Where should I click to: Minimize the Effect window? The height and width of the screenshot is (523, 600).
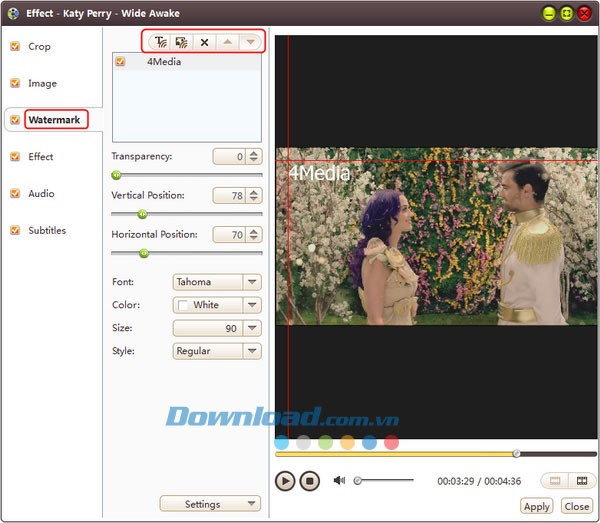549,14
